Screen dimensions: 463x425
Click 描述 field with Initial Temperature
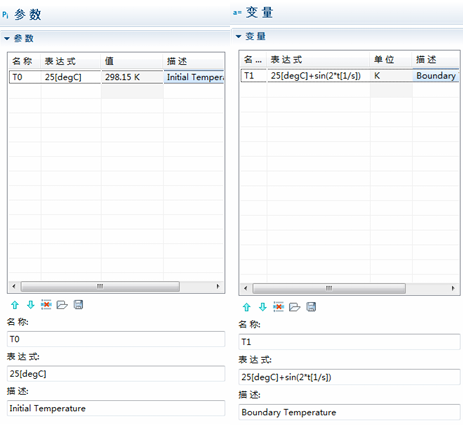tap(116, 408)
